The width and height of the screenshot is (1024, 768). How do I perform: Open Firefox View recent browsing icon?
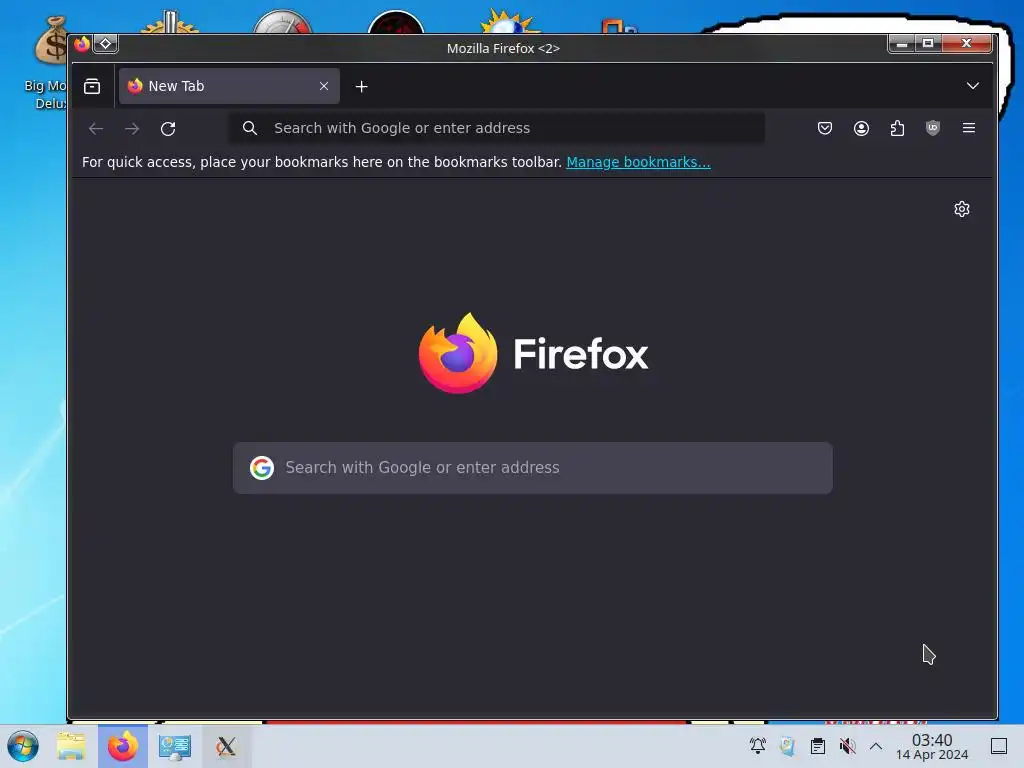pyautogui.click(x=92, y=86)
